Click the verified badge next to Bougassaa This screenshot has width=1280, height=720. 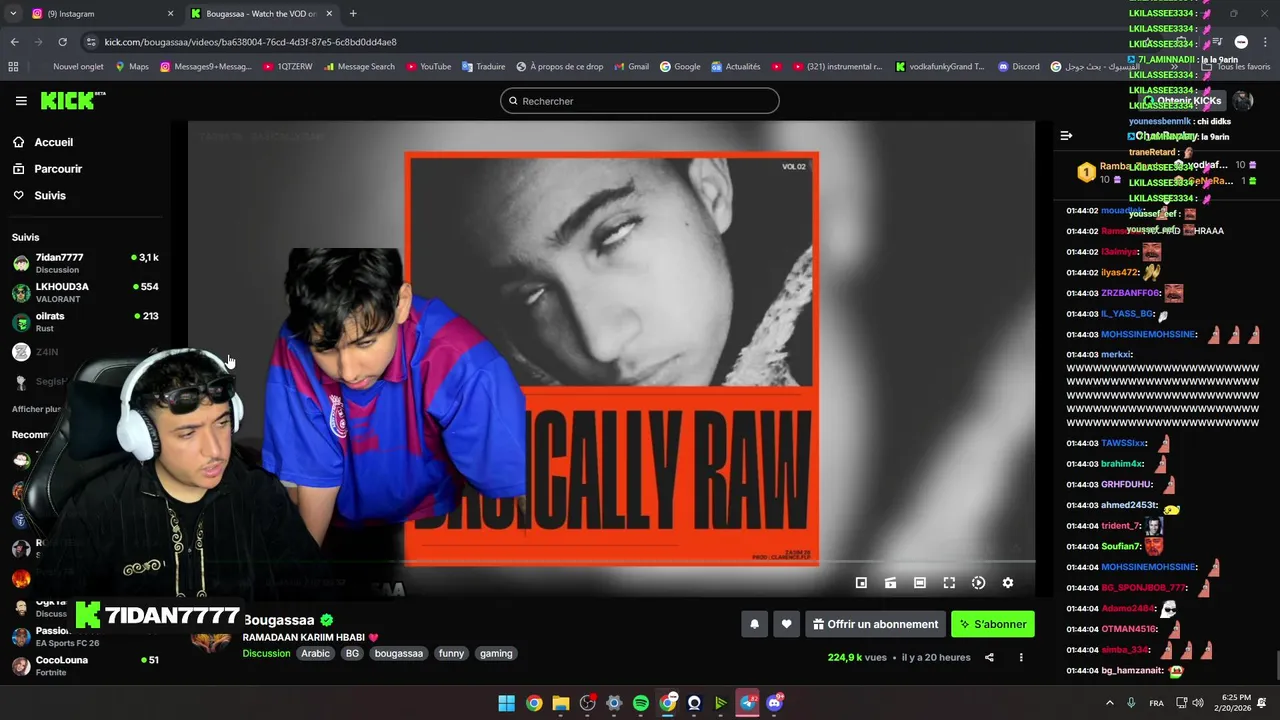327,620
